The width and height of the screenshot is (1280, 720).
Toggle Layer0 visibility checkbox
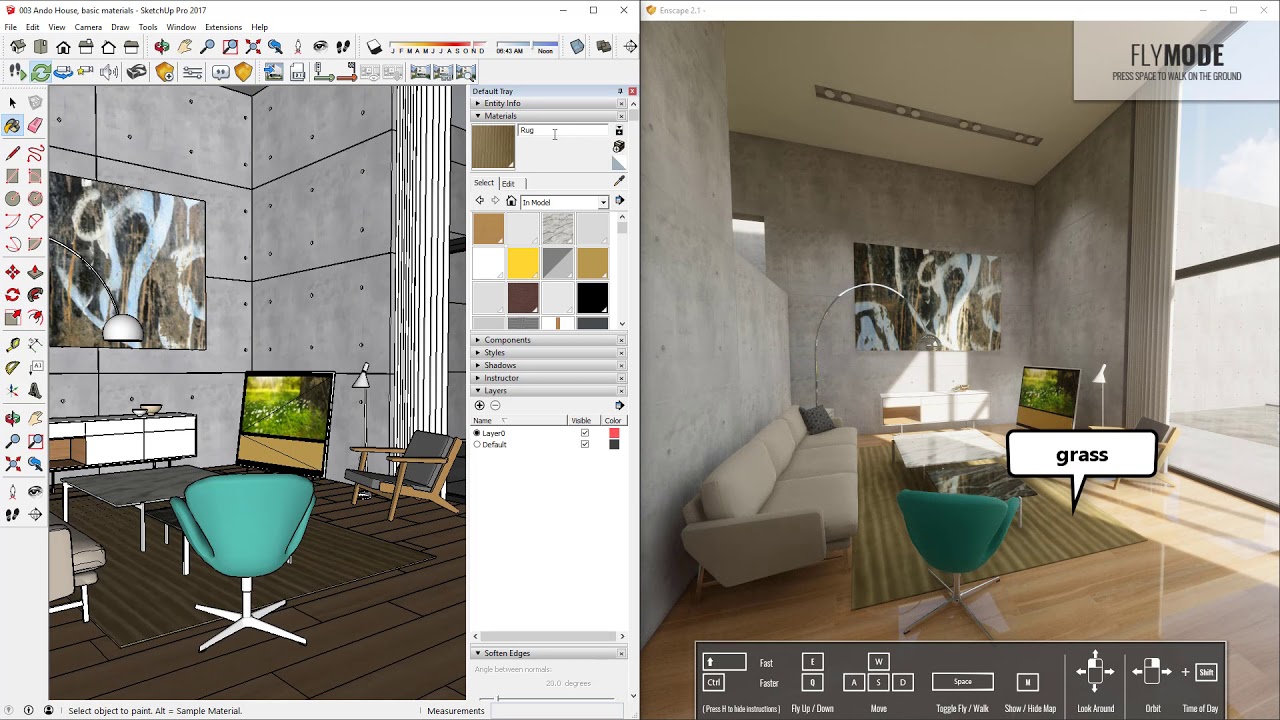tap(585, 433)
